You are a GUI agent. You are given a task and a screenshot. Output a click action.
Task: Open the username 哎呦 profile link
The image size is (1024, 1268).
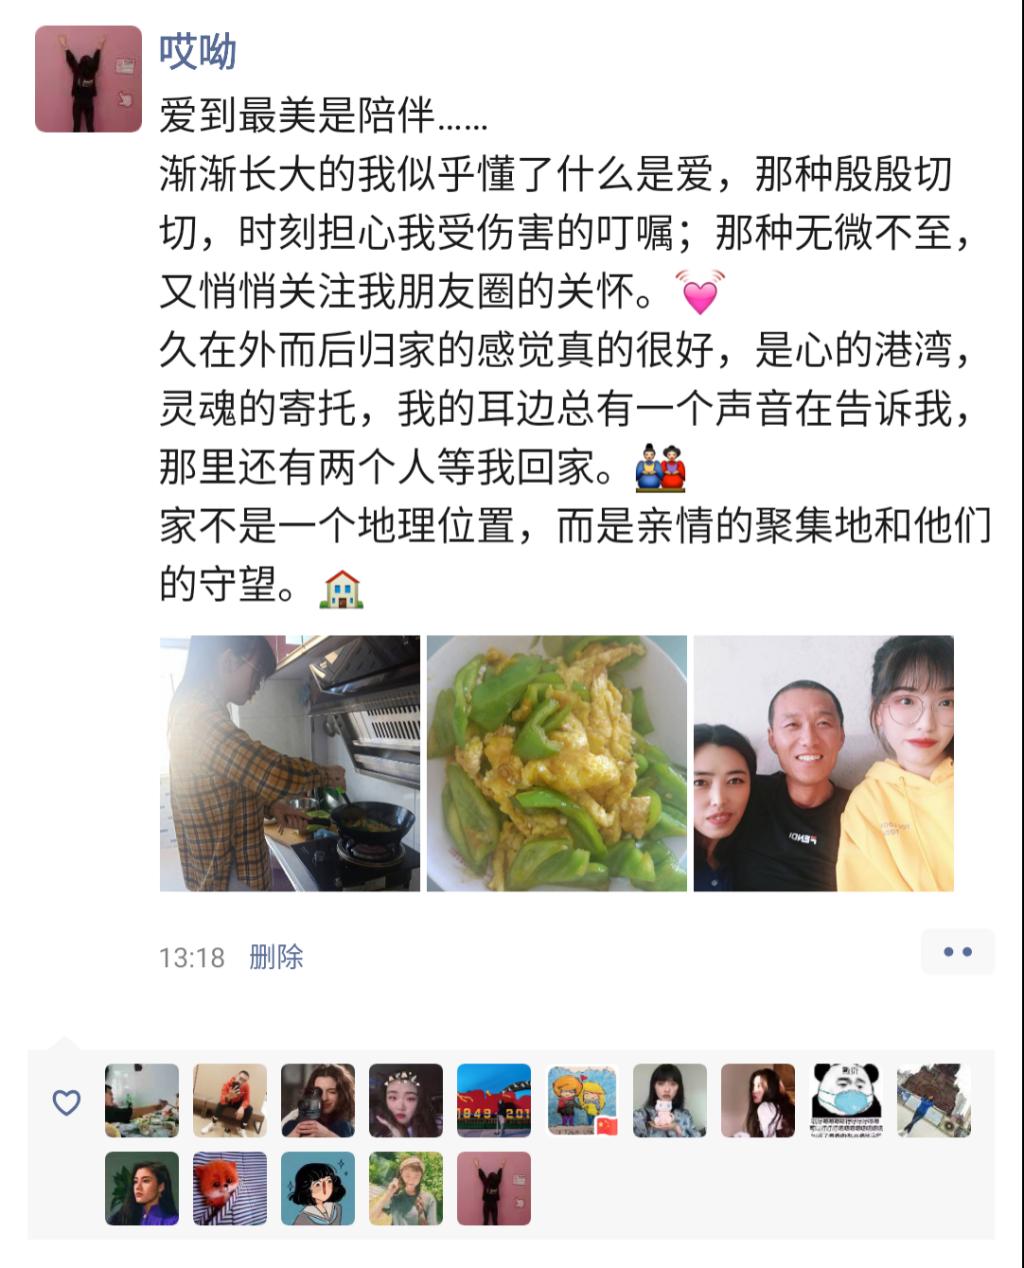click(198, 51)
